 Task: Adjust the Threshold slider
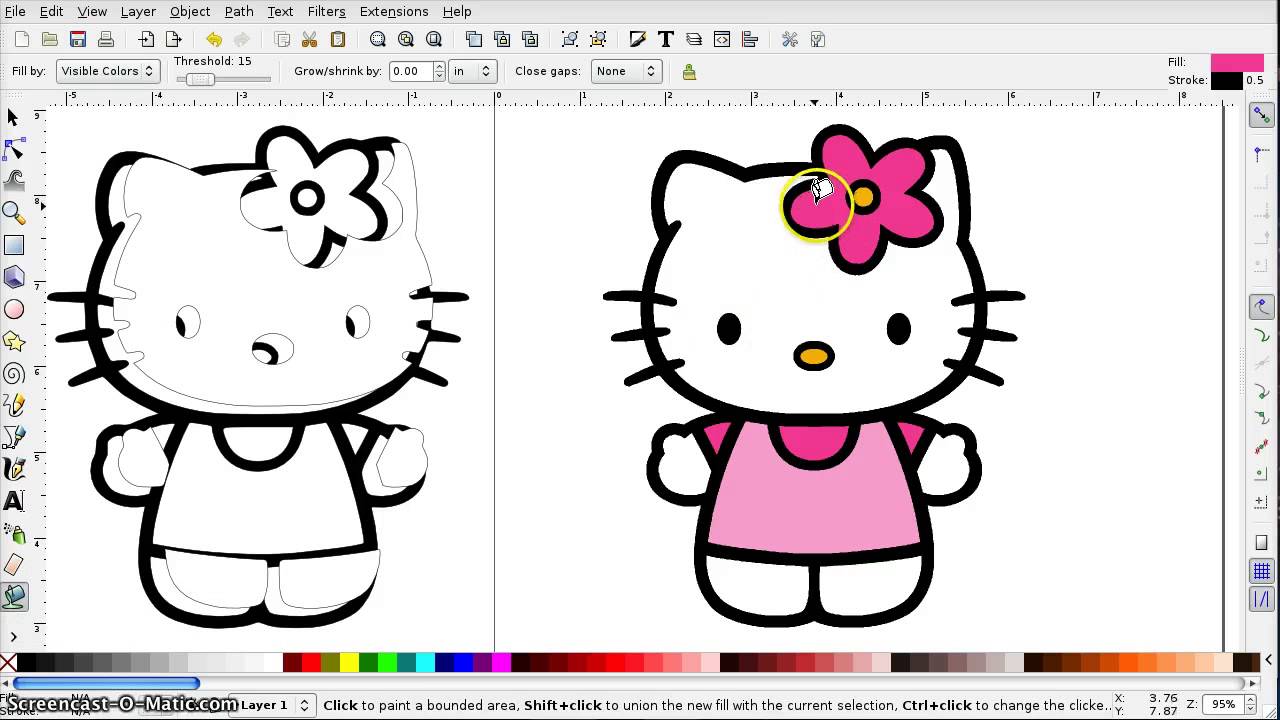coord(222,79)
